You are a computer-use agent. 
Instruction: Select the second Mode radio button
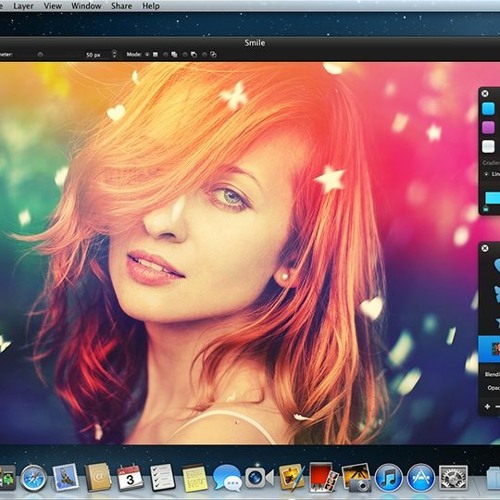[x=166, y=54]
